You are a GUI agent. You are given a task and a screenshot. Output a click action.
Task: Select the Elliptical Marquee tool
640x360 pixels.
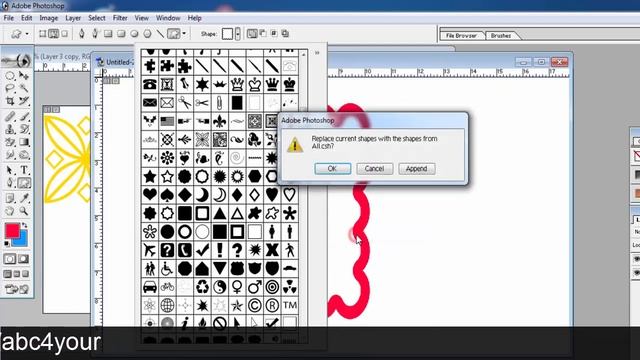(x=10, y=76)
